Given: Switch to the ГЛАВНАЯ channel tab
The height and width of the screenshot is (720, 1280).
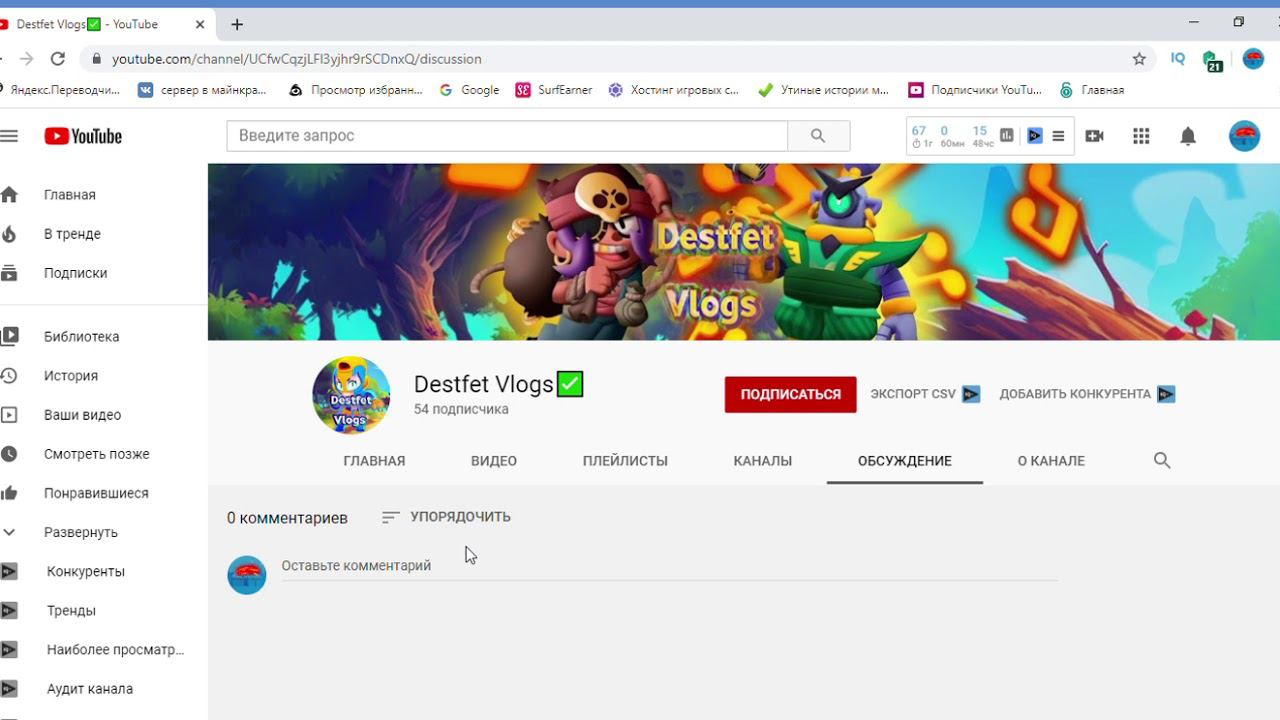Looking at the screenshot, I should point(374,461).
